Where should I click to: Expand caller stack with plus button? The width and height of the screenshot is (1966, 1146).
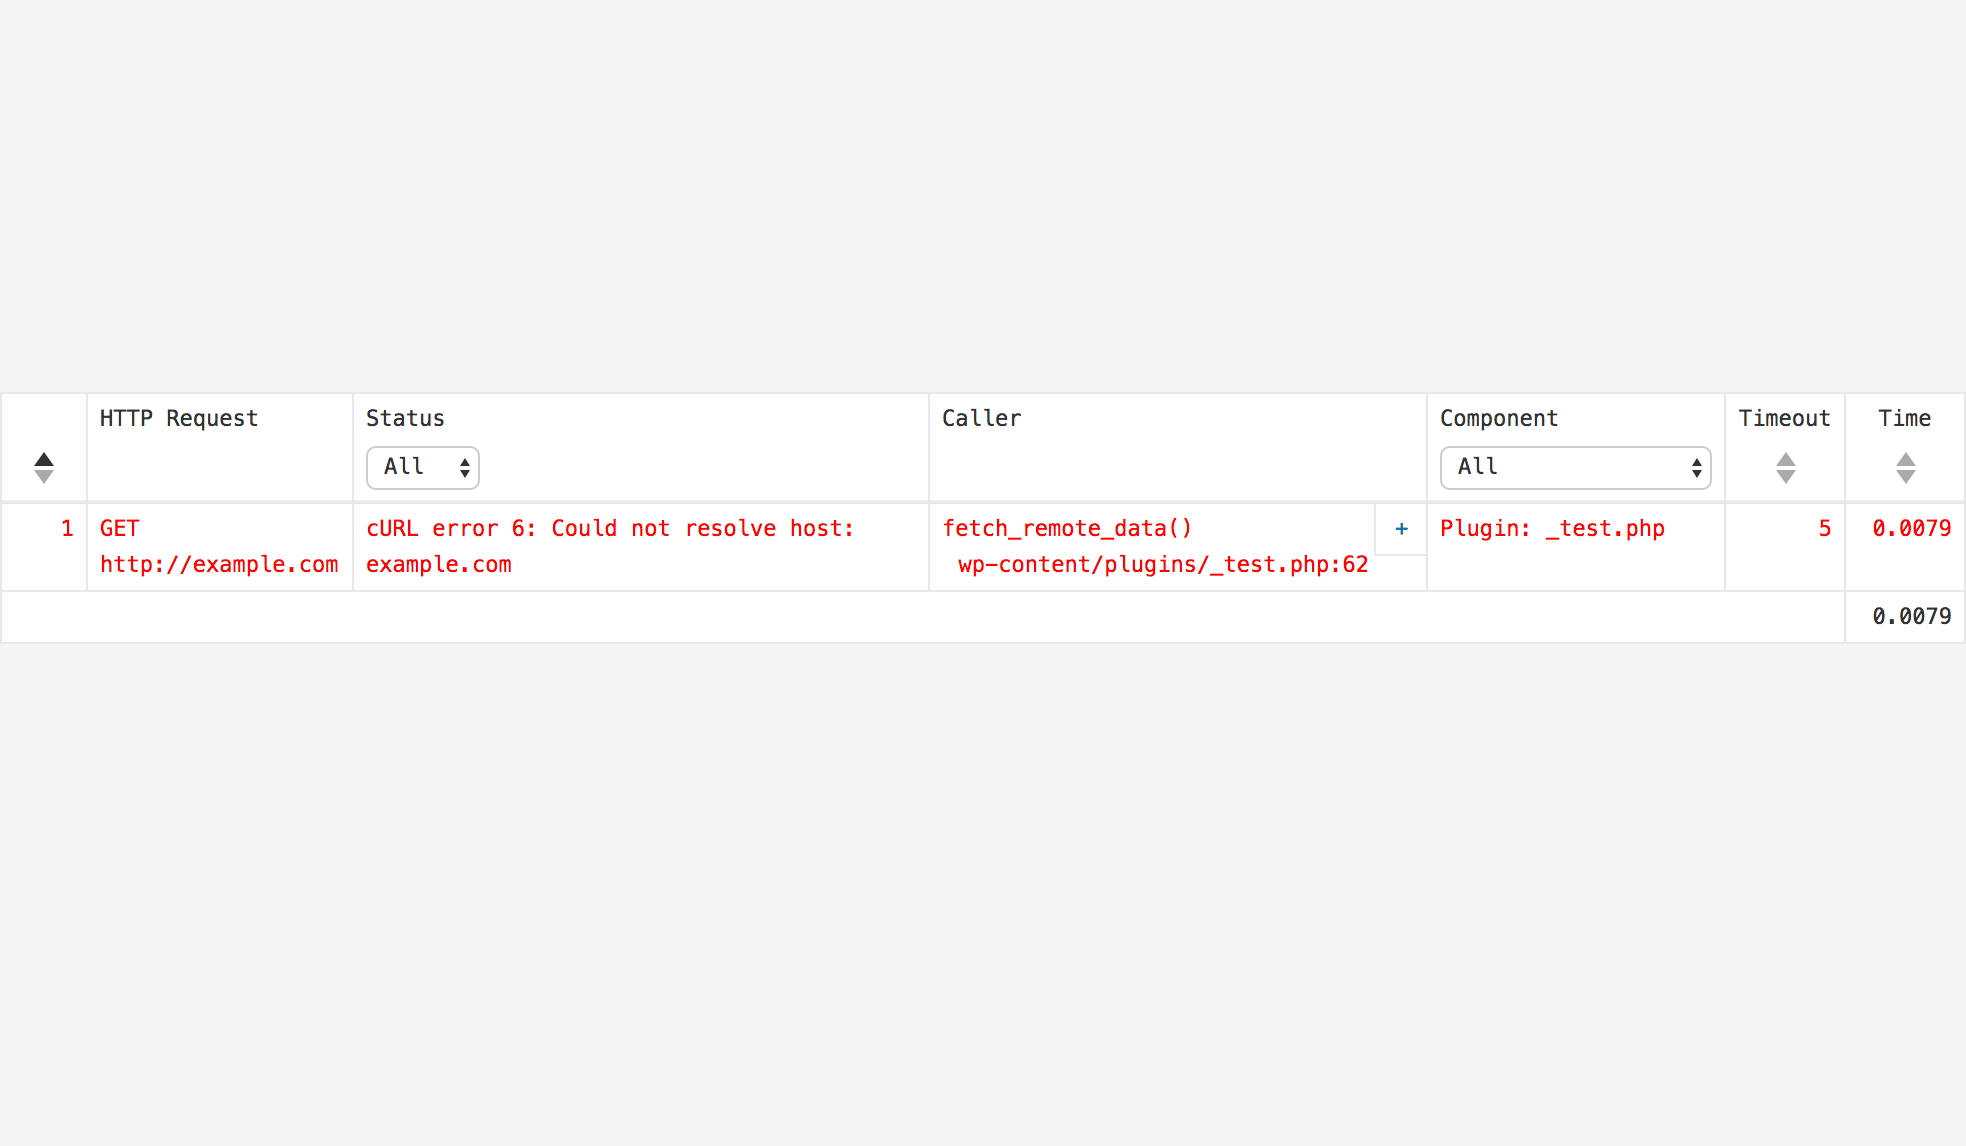click(1401, 529)
